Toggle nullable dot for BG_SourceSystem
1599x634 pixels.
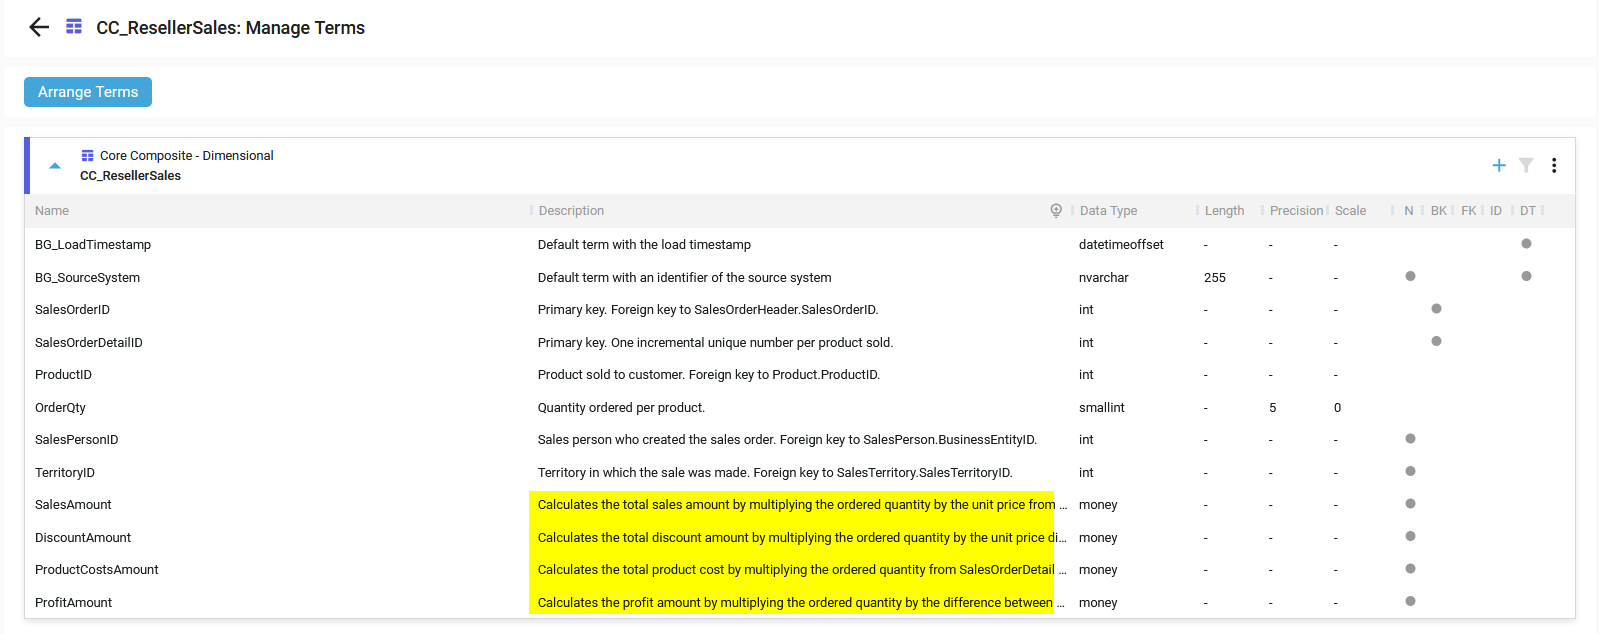coord(1410,276)
